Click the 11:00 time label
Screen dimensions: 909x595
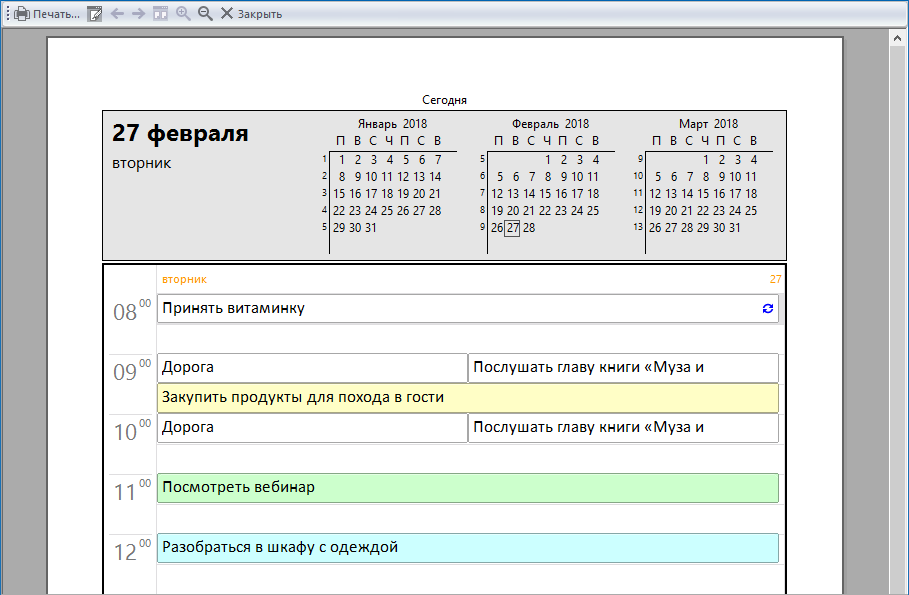click(132, 491)
